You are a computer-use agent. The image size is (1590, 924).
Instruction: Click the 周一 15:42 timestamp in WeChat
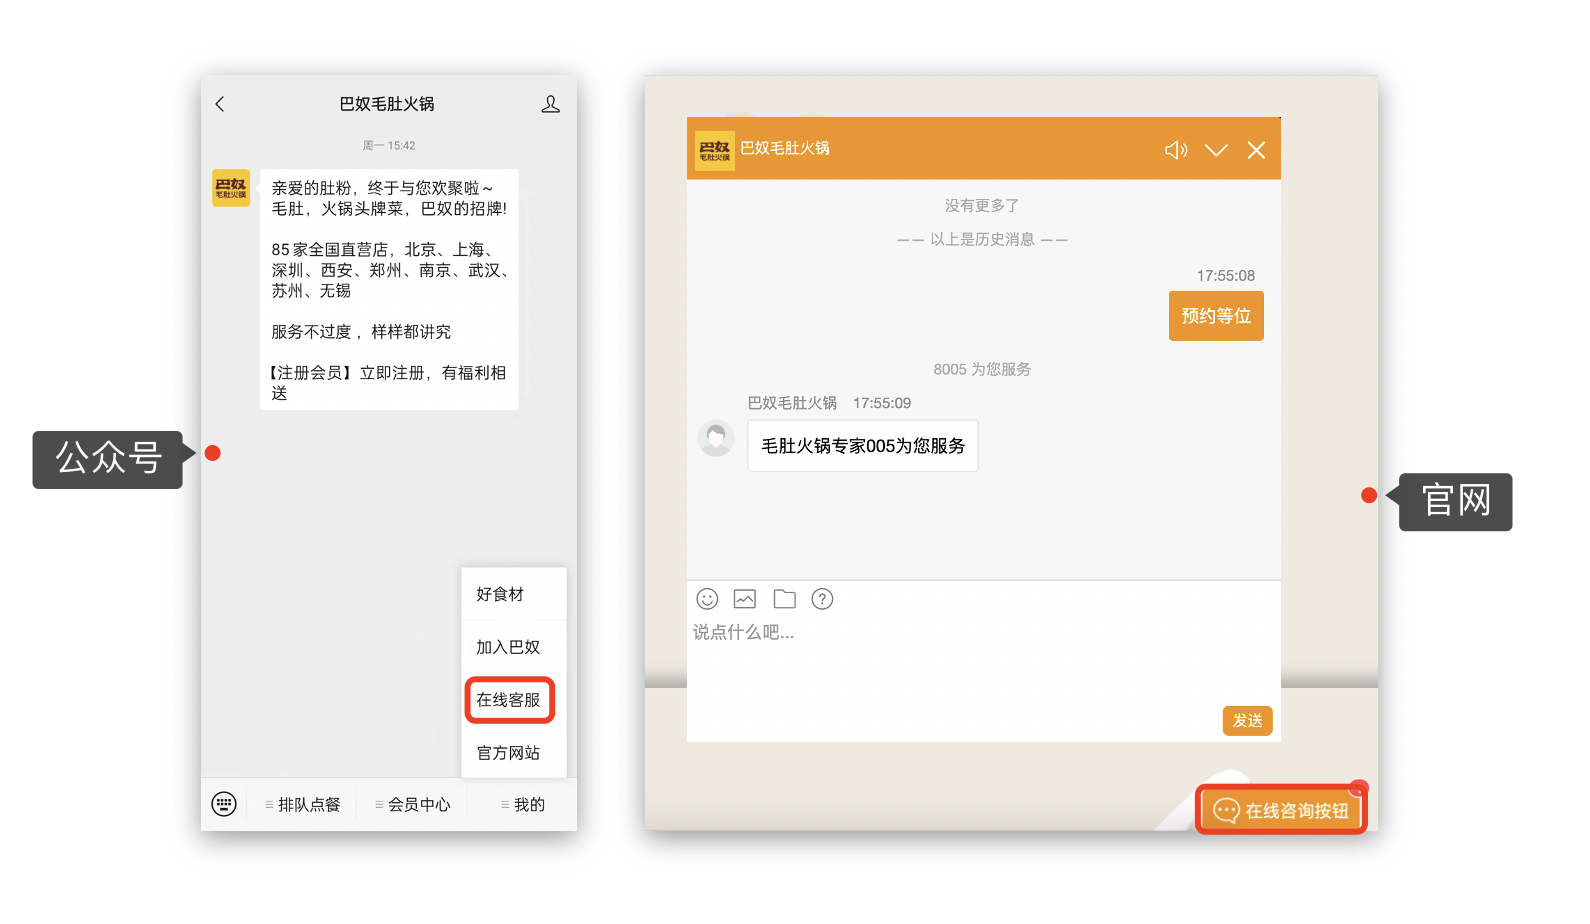389,145
